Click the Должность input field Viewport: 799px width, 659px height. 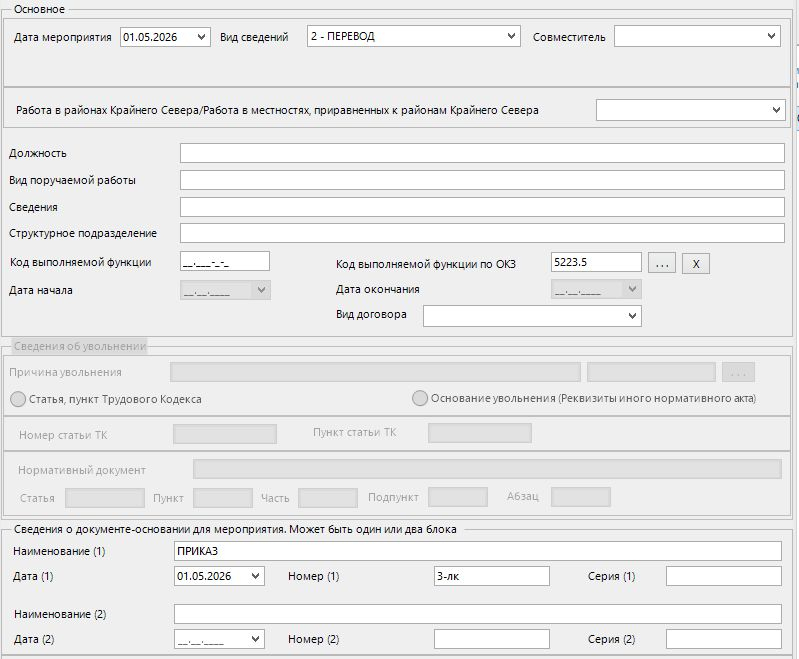click(482, 153)
